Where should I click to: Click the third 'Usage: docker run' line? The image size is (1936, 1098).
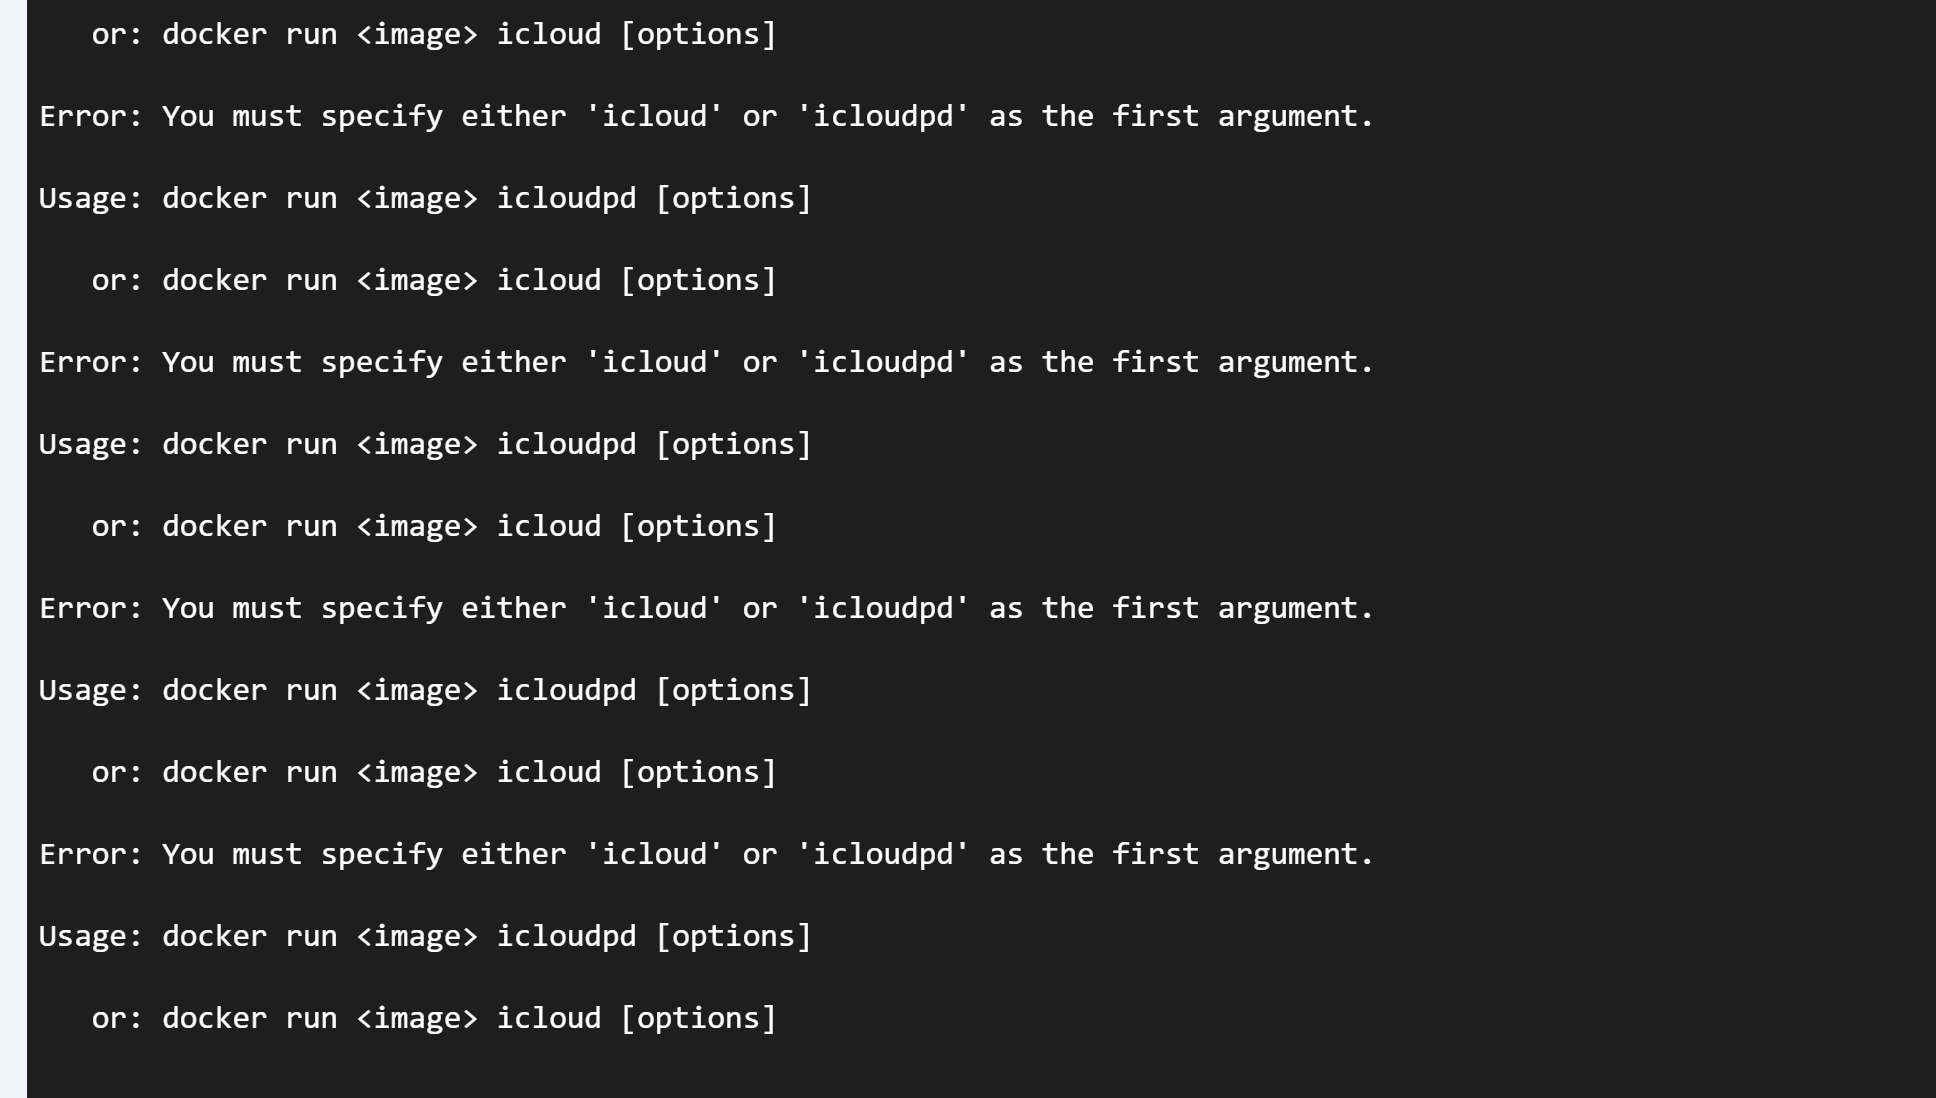(425, 690)
